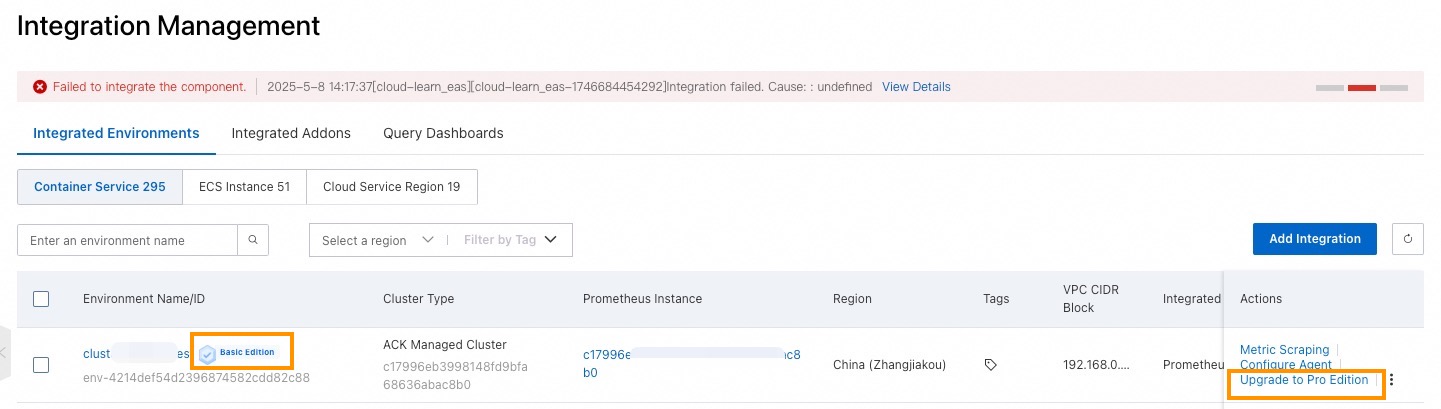Click the search magnifier icon
The height and width of the screenshot is (409, 1441).
click(253, 240)
